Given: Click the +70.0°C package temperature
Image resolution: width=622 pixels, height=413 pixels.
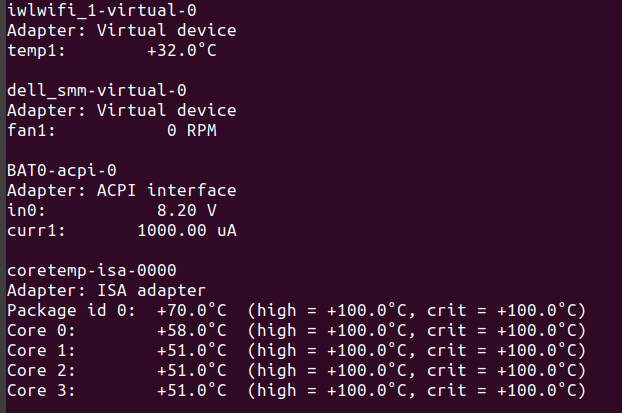Looking at the screenshot, I should pos(191,310).
